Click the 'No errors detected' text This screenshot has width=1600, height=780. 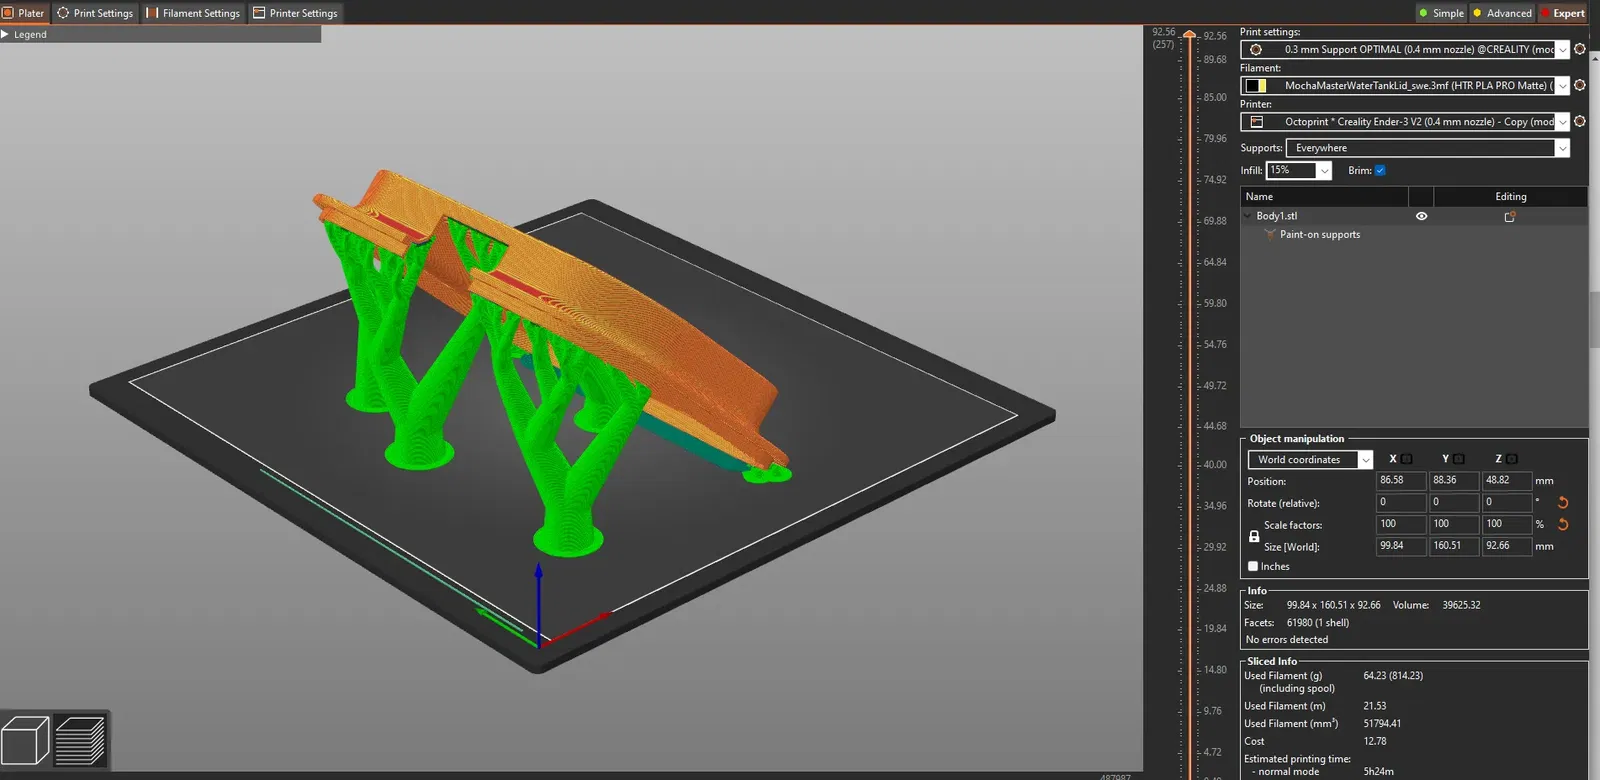1287,640
